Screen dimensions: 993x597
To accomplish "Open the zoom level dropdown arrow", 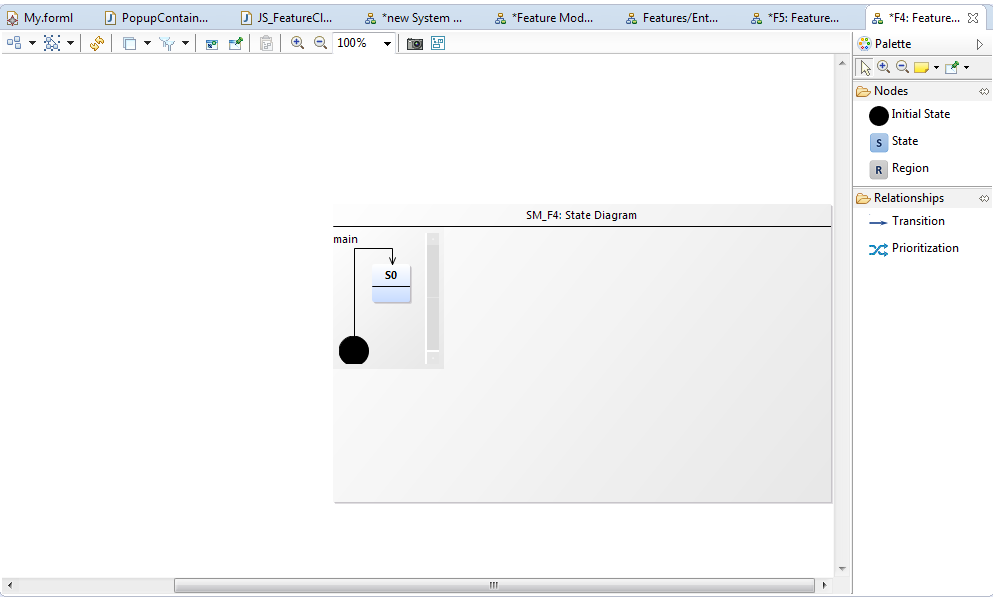I will tap(388, 44).
